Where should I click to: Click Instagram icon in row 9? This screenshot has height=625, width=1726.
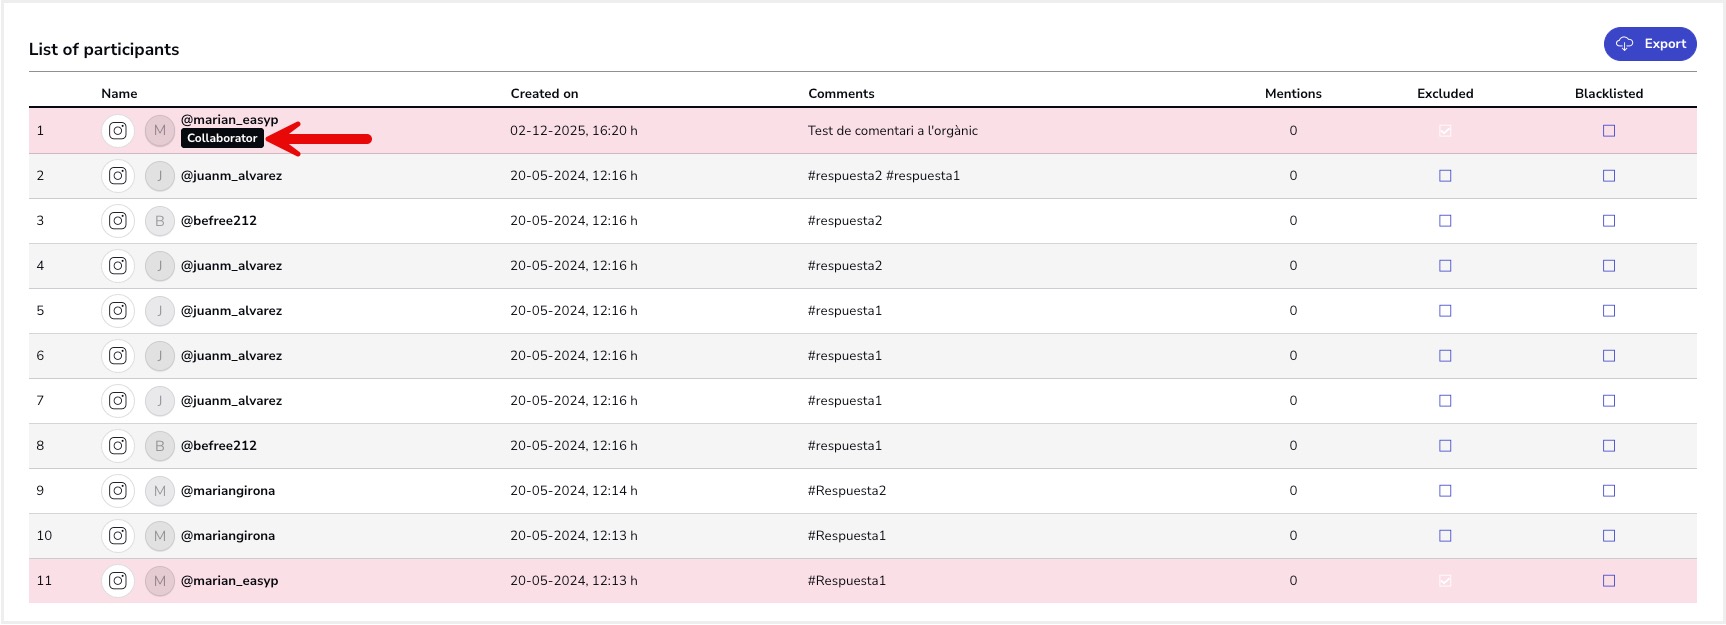click(118, 491)
